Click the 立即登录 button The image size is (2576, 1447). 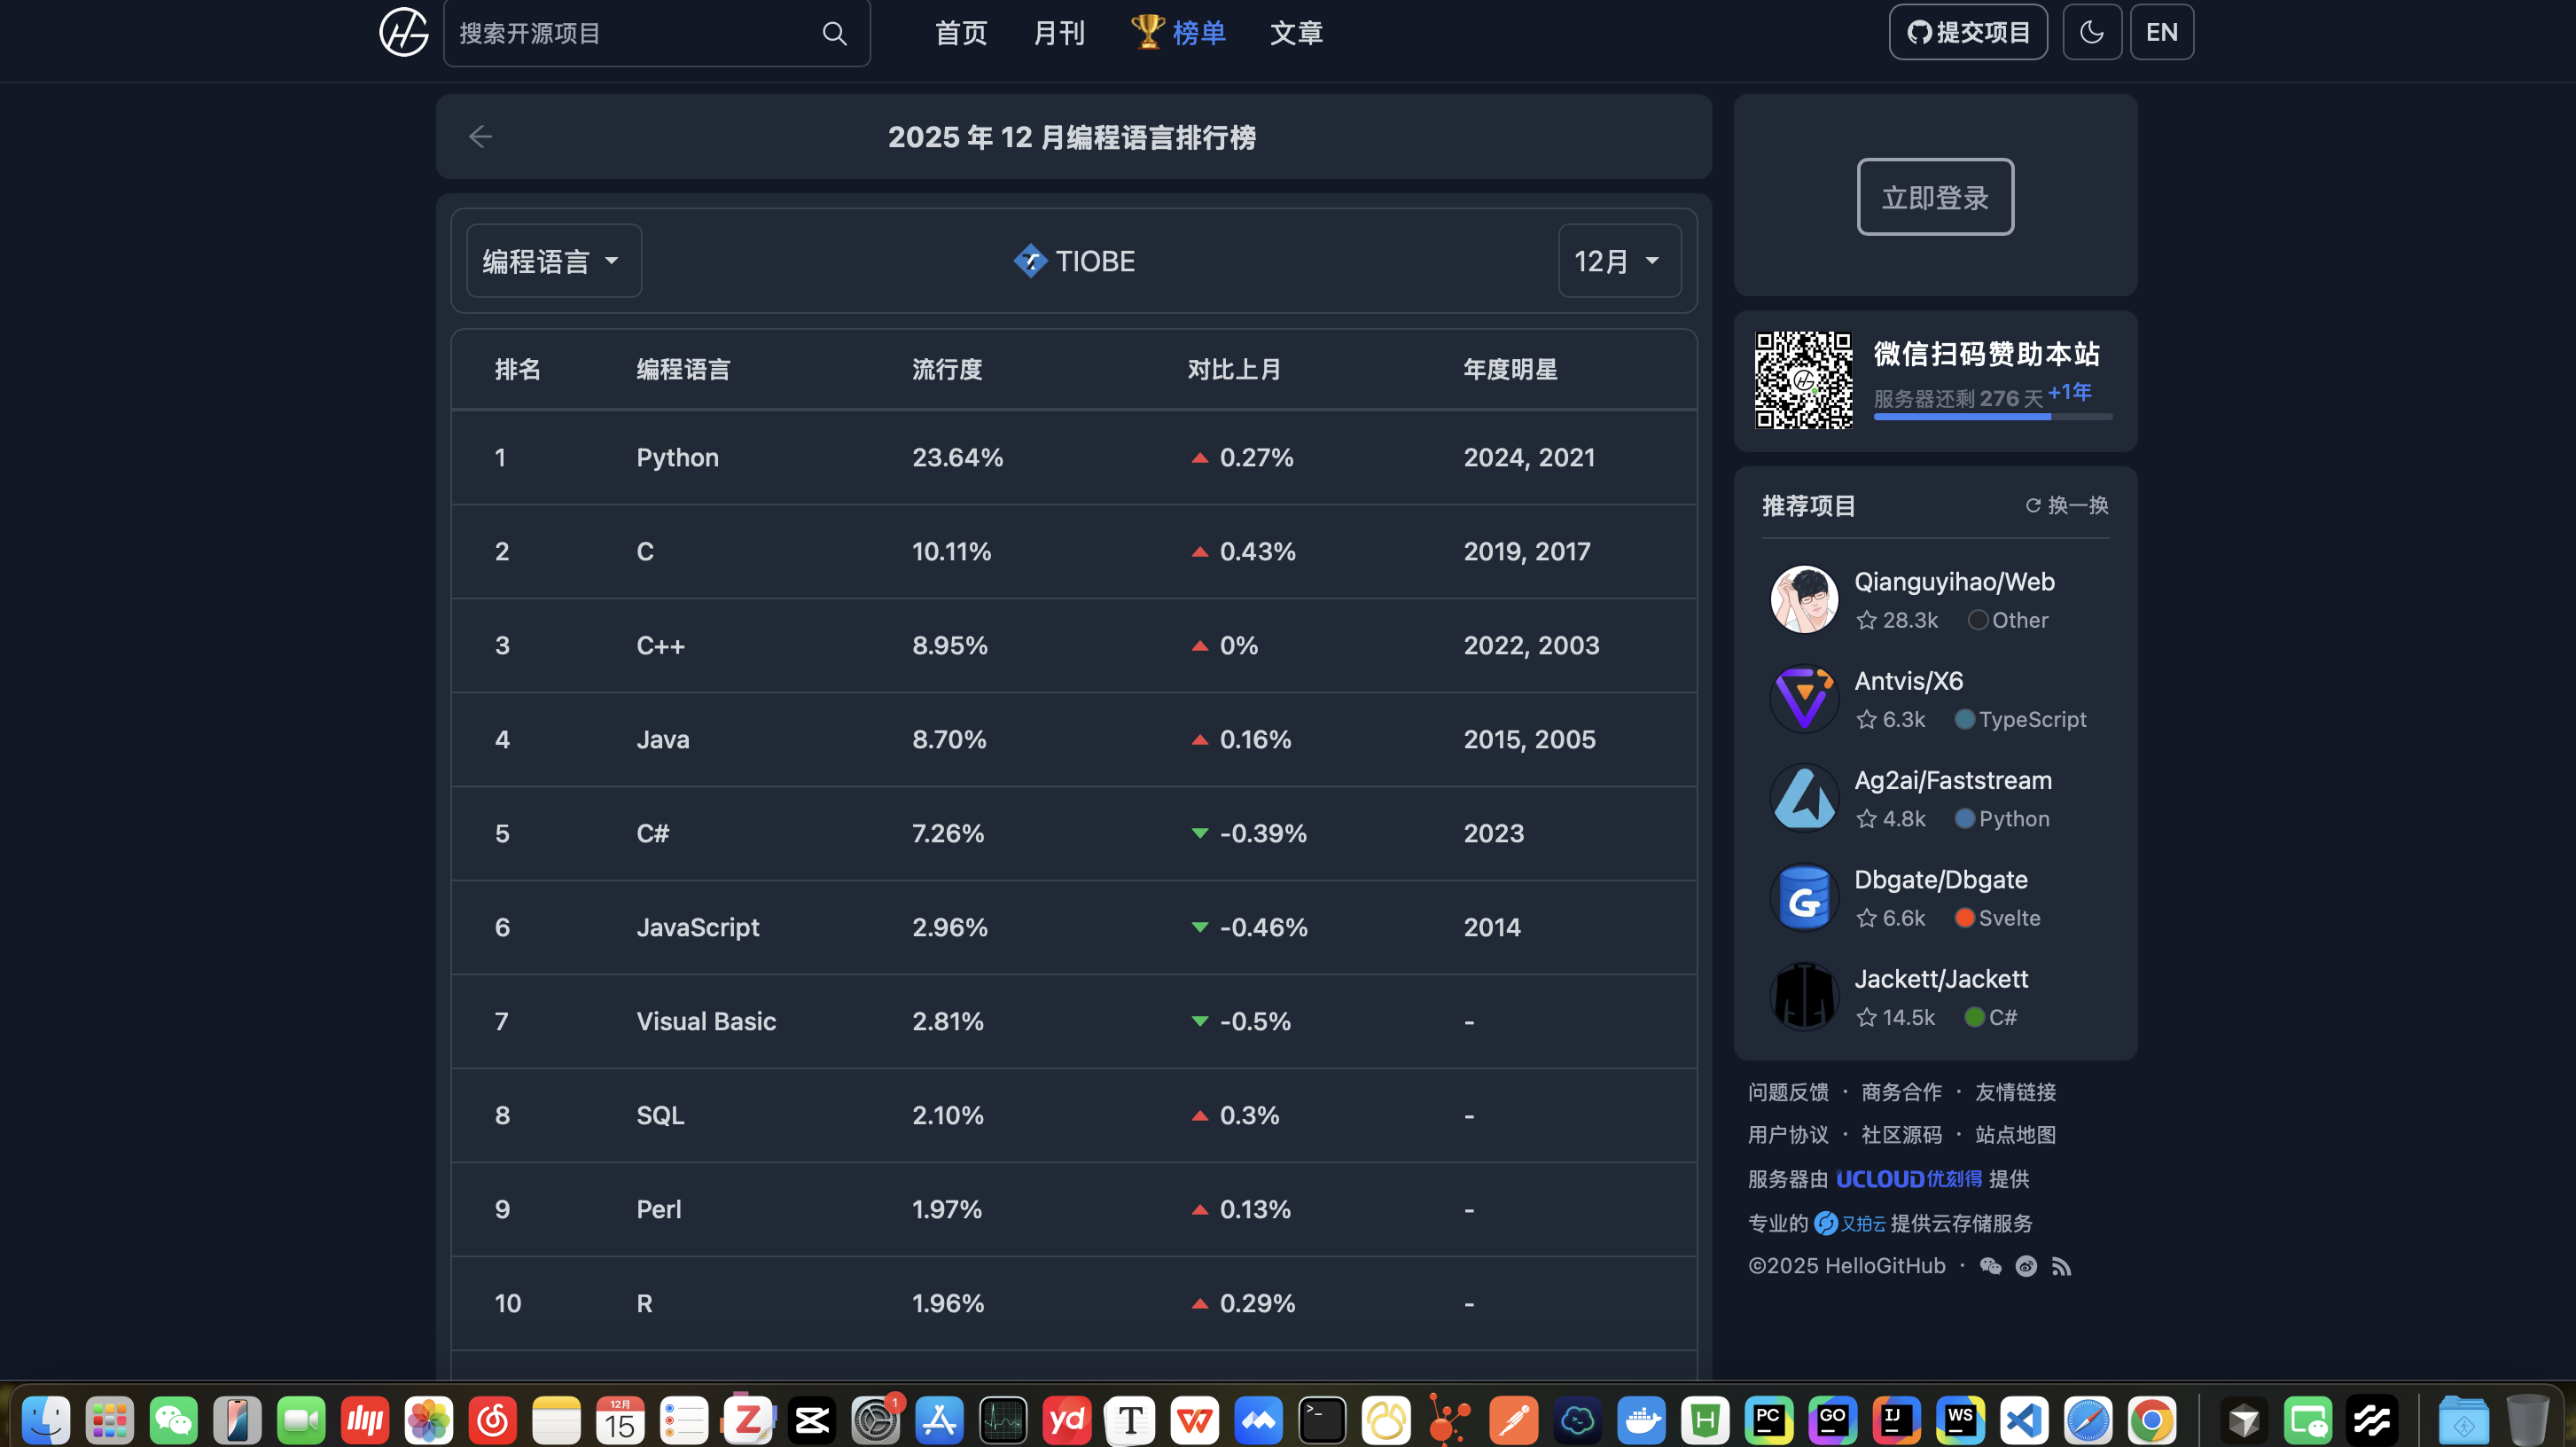click(x=1934, y=197)
